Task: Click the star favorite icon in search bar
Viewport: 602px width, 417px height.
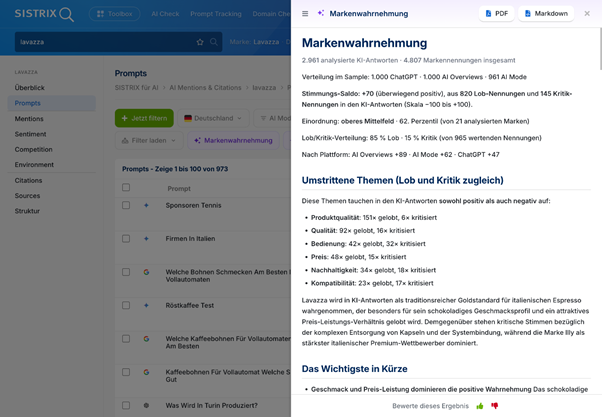Action: pos(200,42)
